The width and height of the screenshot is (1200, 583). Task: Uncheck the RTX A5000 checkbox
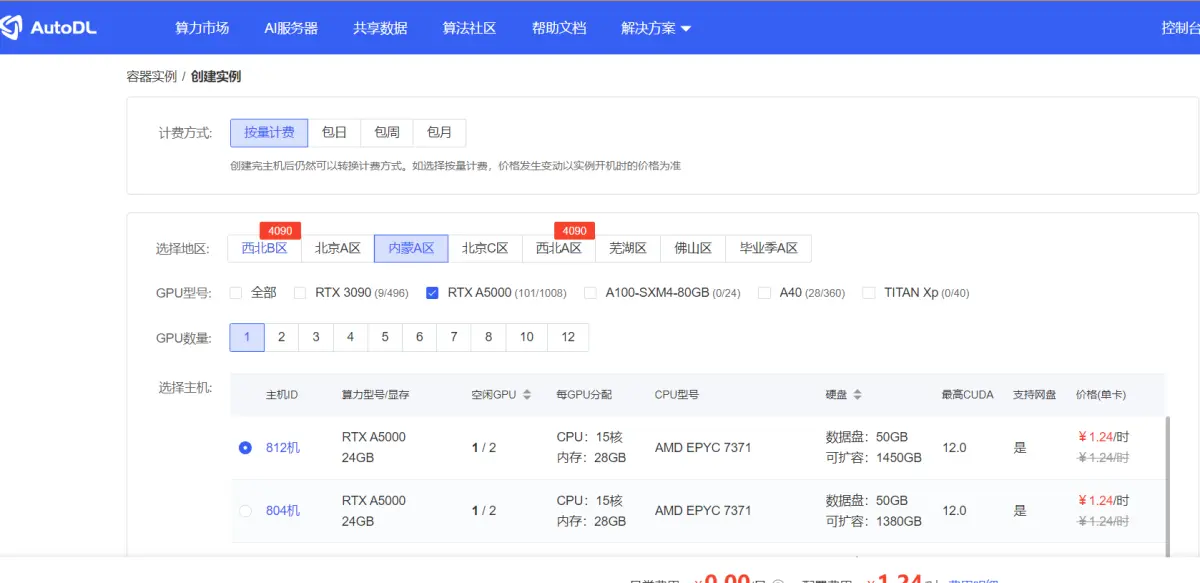pos(432,292)
